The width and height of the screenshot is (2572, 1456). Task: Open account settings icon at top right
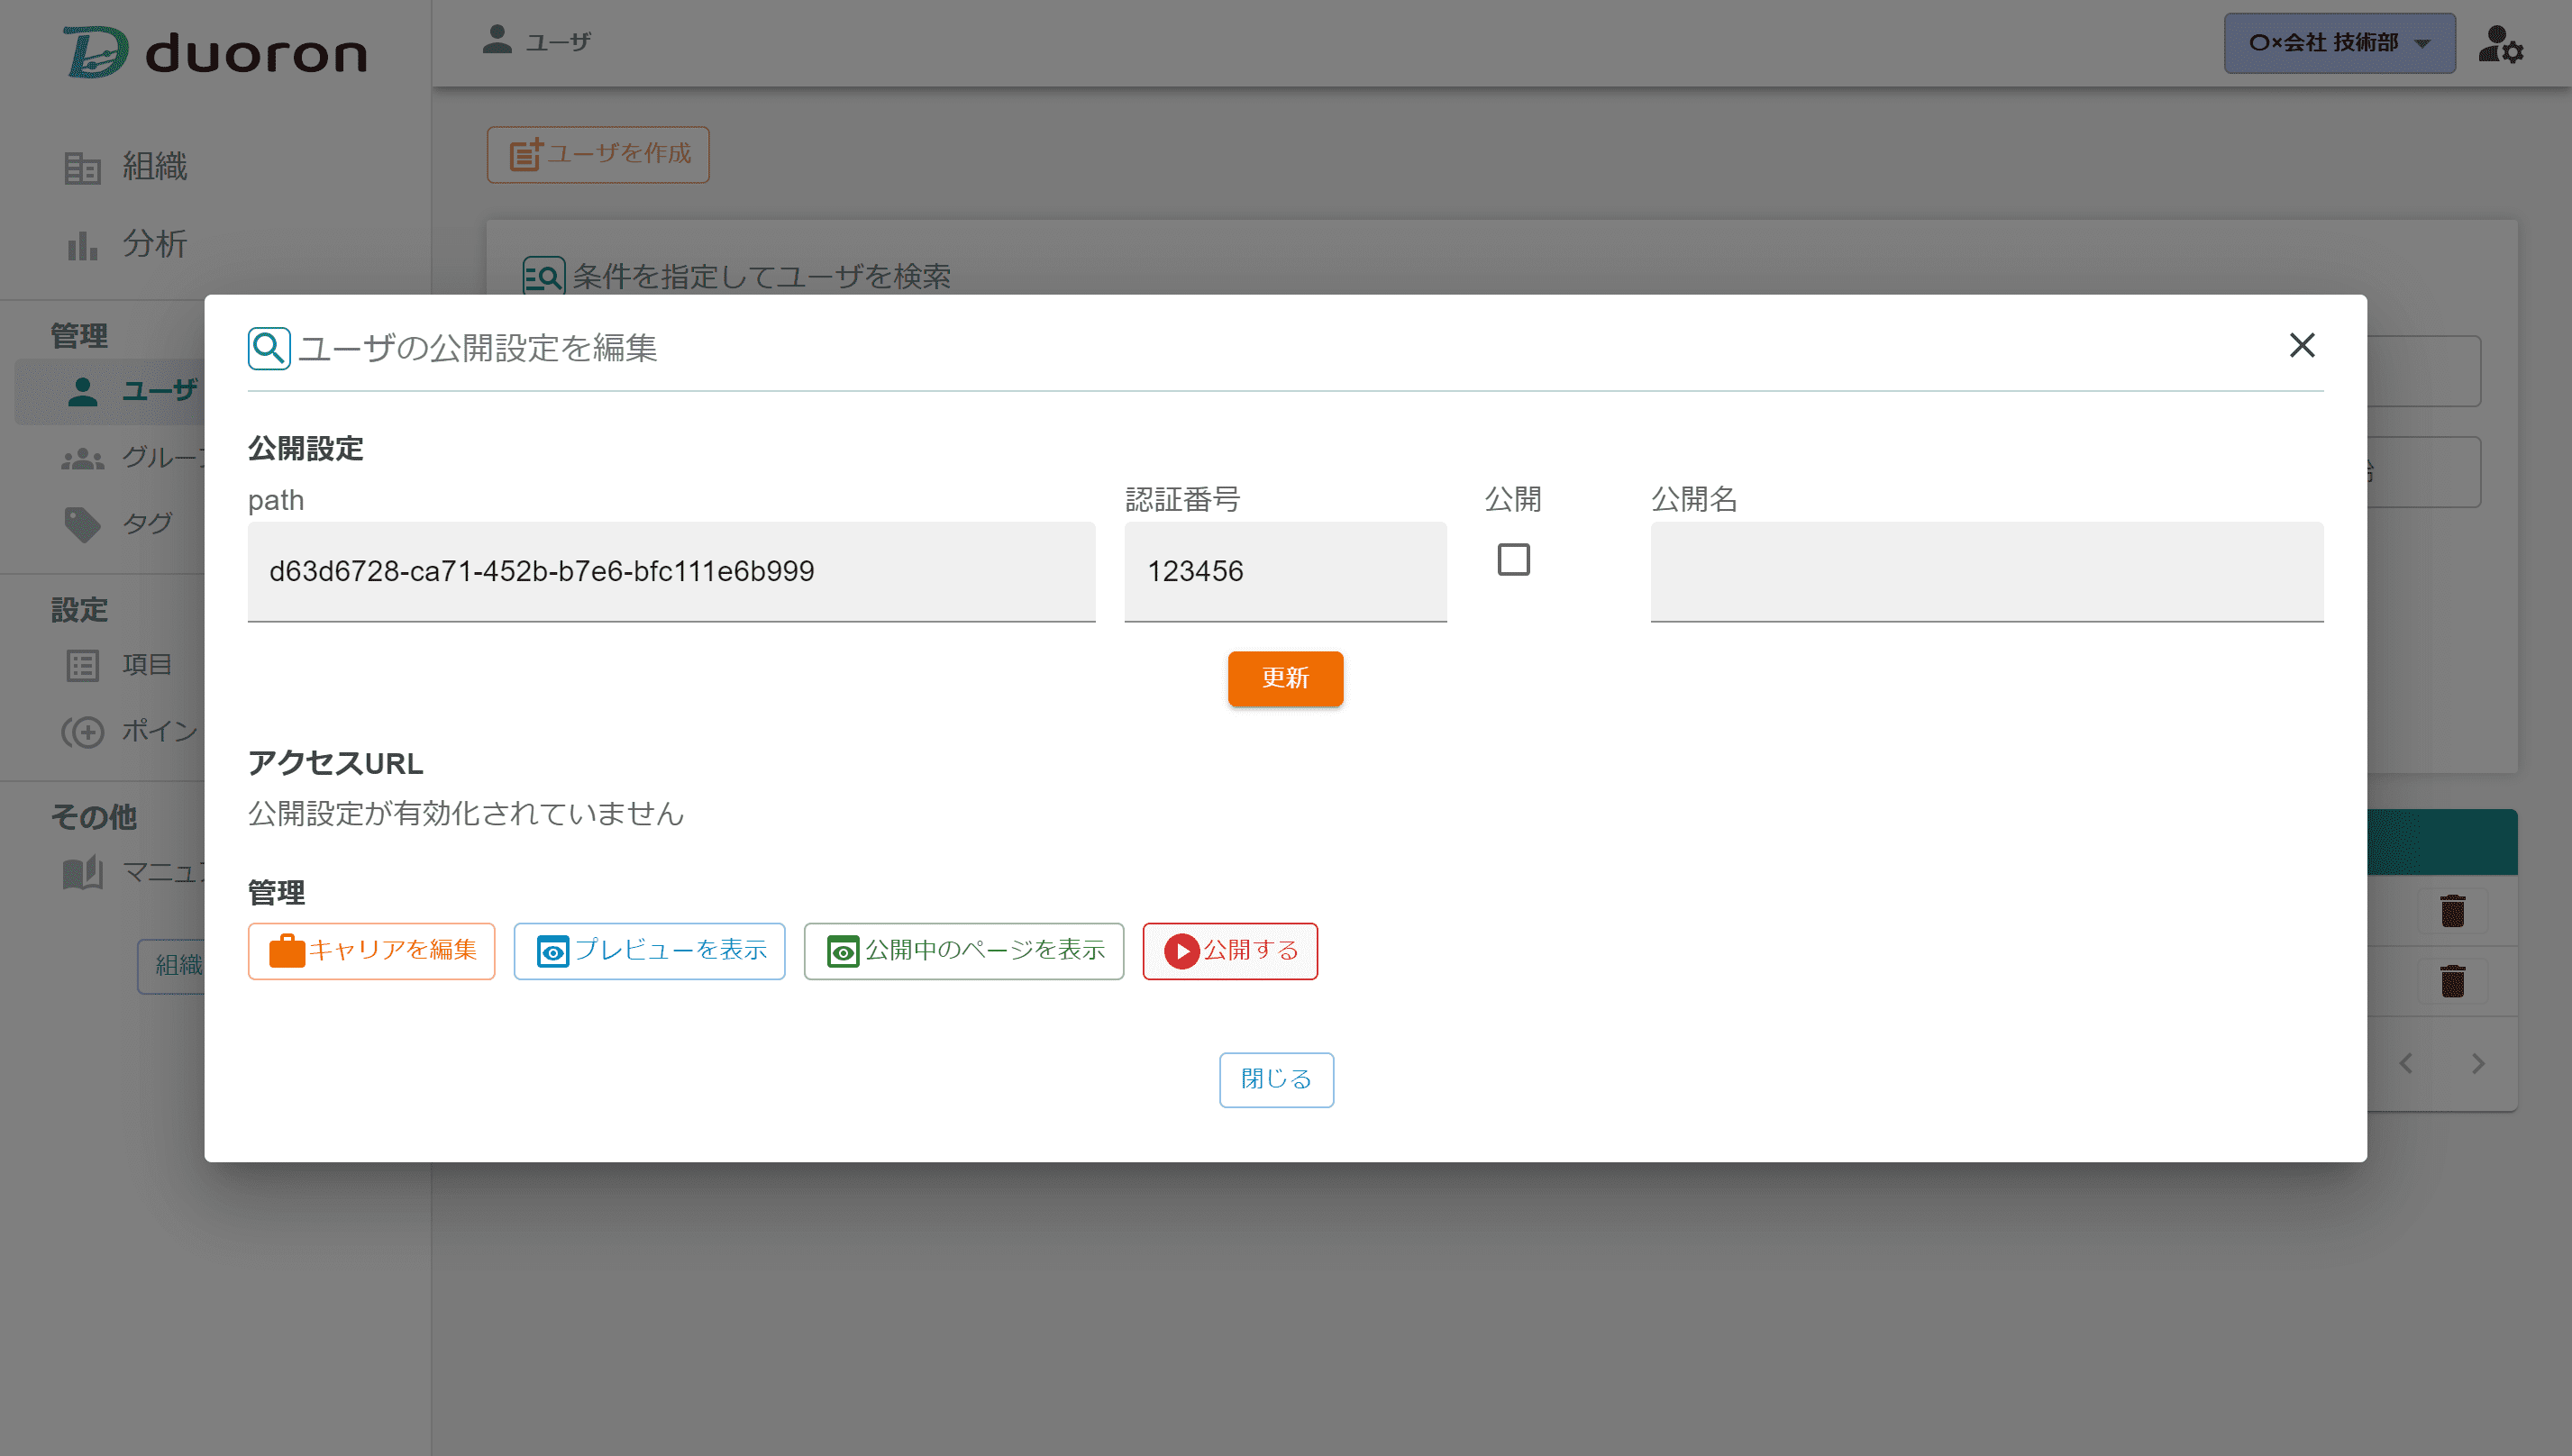[2501, 44]
